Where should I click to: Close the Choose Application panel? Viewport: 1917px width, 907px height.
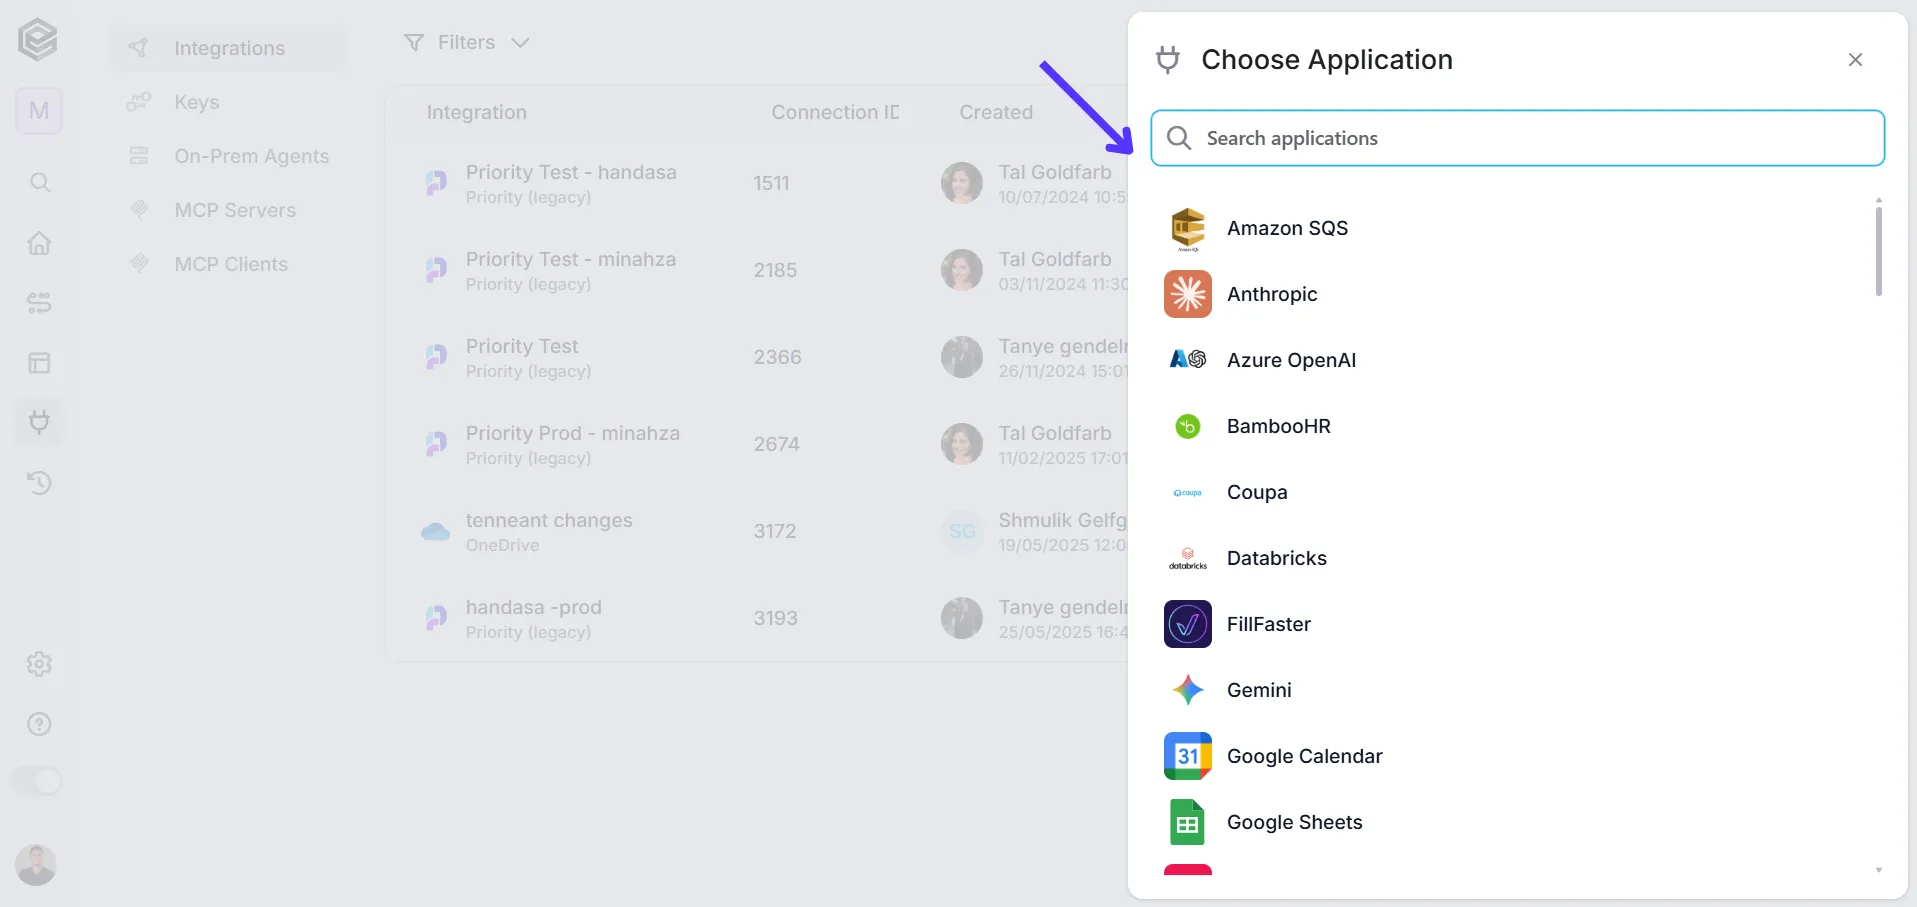pyautogui.click(x=1855, y=60)
